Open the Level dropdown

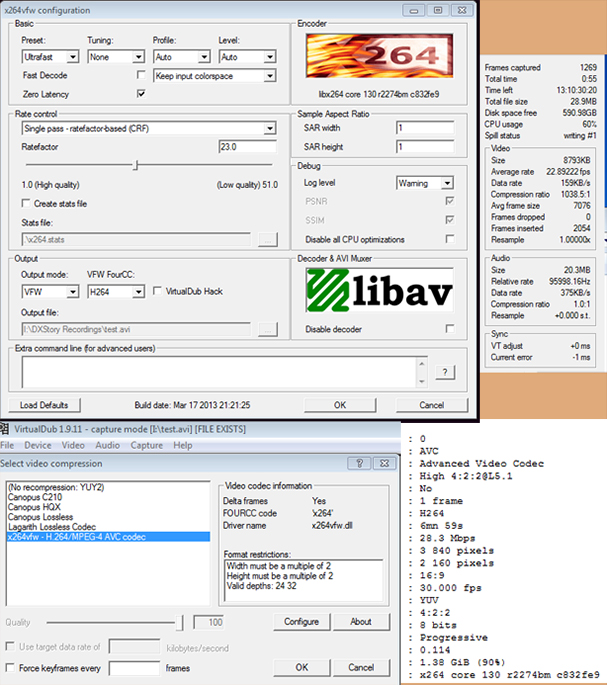[247, 57]
